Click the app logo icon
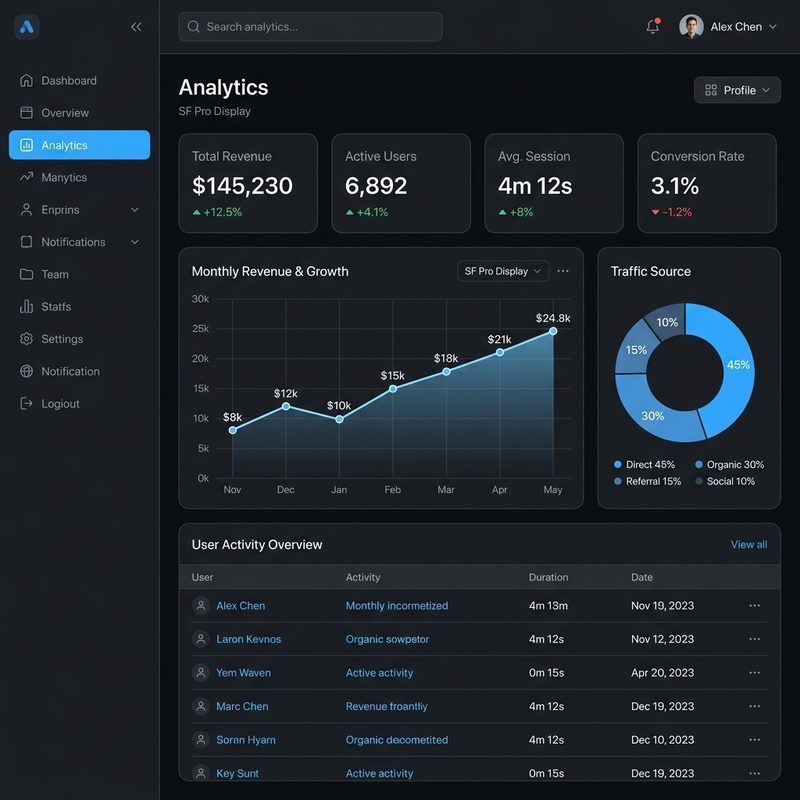Viewport: 800px width, 800px height. (27, 27)
